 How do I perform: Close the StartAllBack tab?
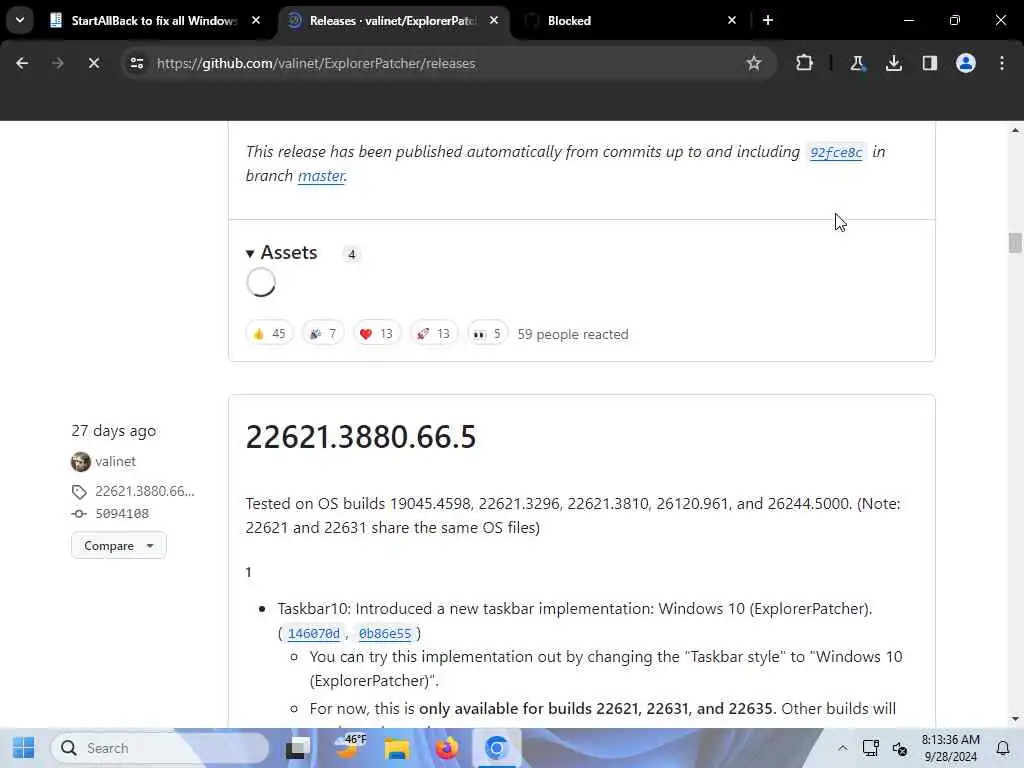coord(256,20)
